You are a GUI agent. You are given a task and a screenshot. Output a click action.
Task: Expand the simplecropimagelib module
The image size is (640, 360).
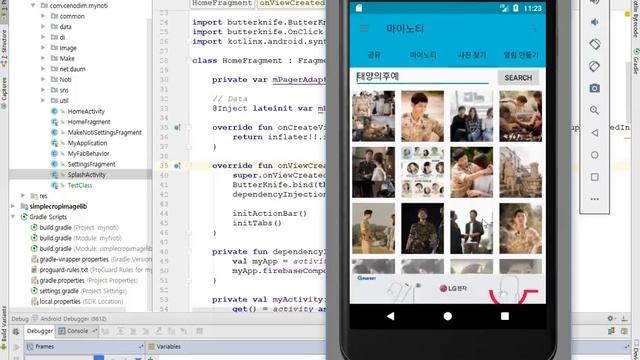click(x=13, y=206)
